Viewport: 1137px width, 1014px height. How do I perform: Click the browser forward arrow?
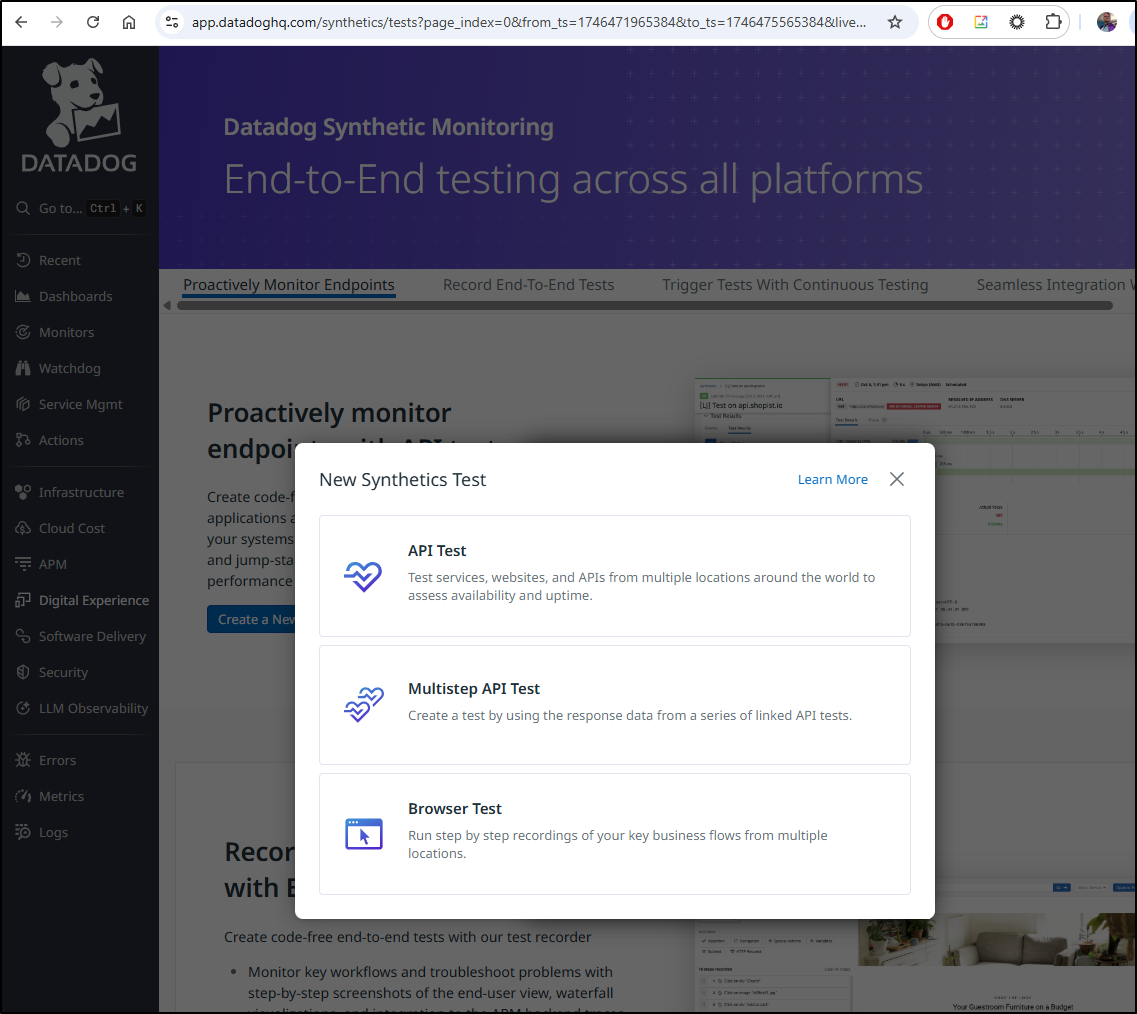(x=57, y=22)
